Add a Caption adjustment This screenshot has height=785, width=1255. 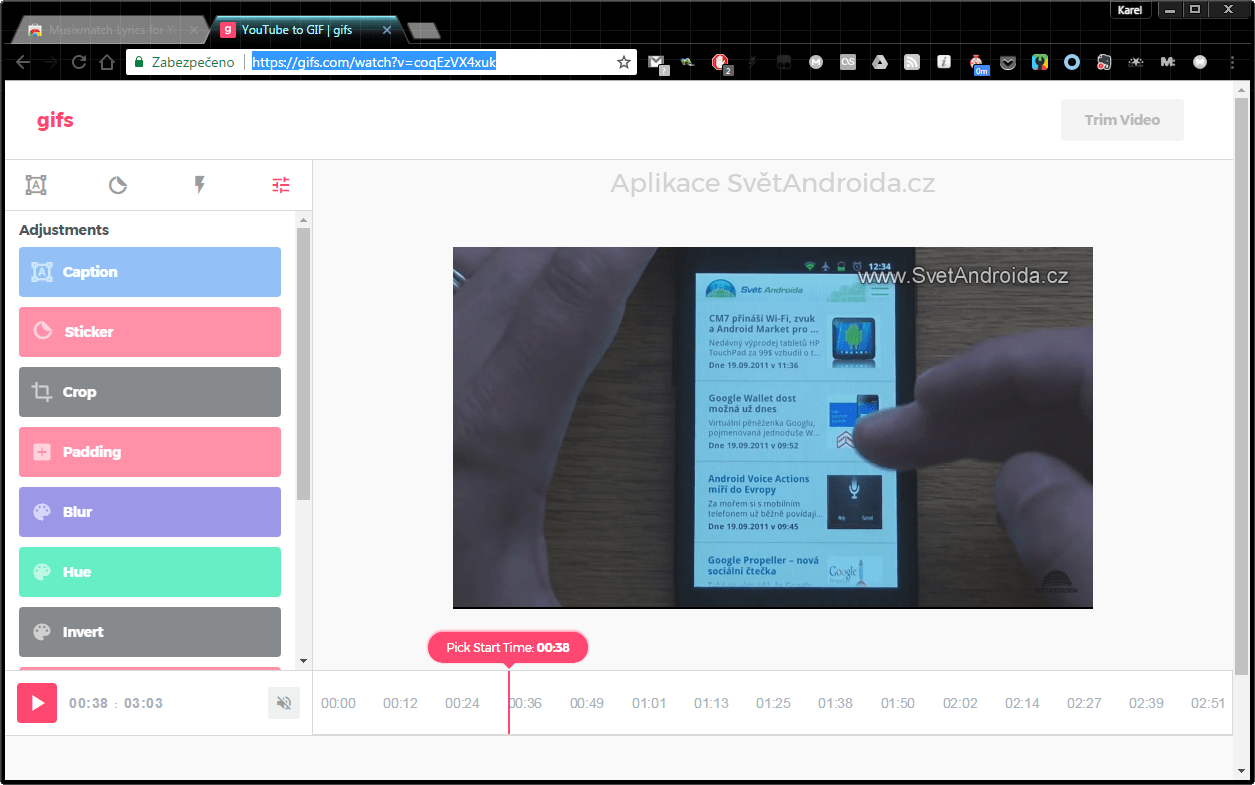point(150,272)
